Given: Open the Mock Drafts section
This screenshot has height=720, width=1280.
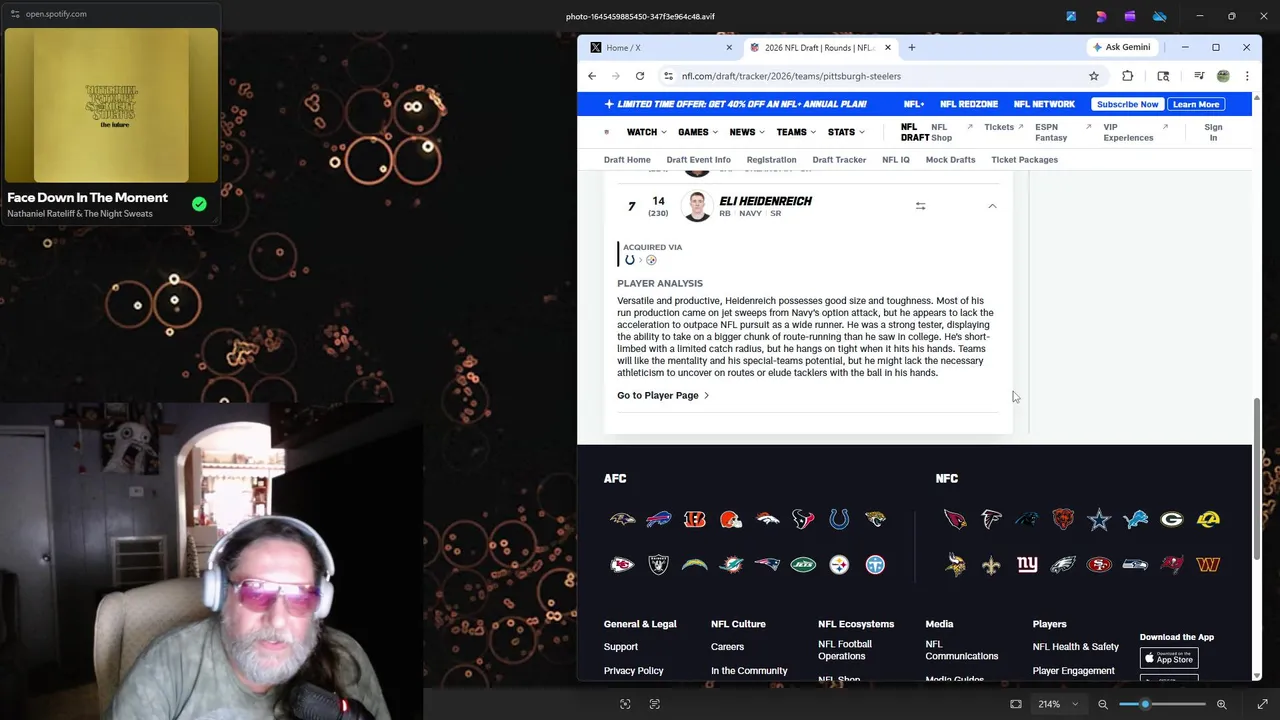Looking at the screenshot, I should pos(950,160).
